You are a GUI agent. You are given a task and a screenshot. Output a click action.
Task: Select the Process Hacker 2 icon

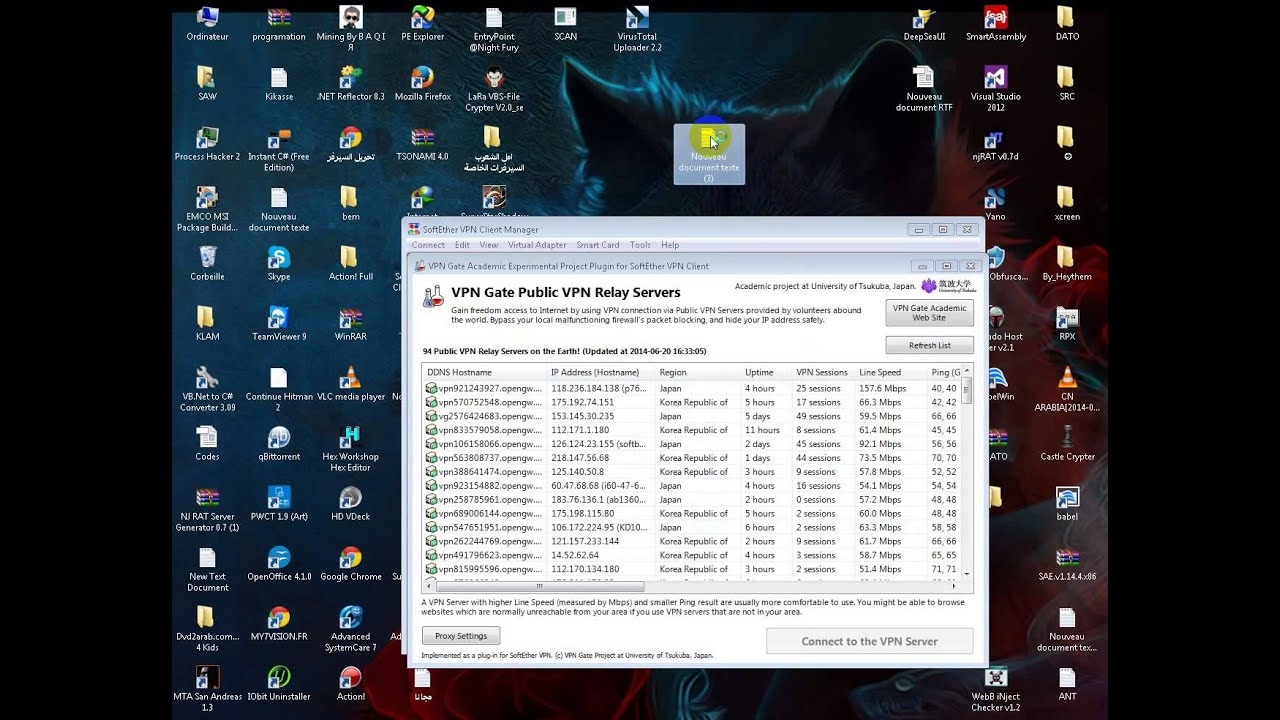(207, 144)
